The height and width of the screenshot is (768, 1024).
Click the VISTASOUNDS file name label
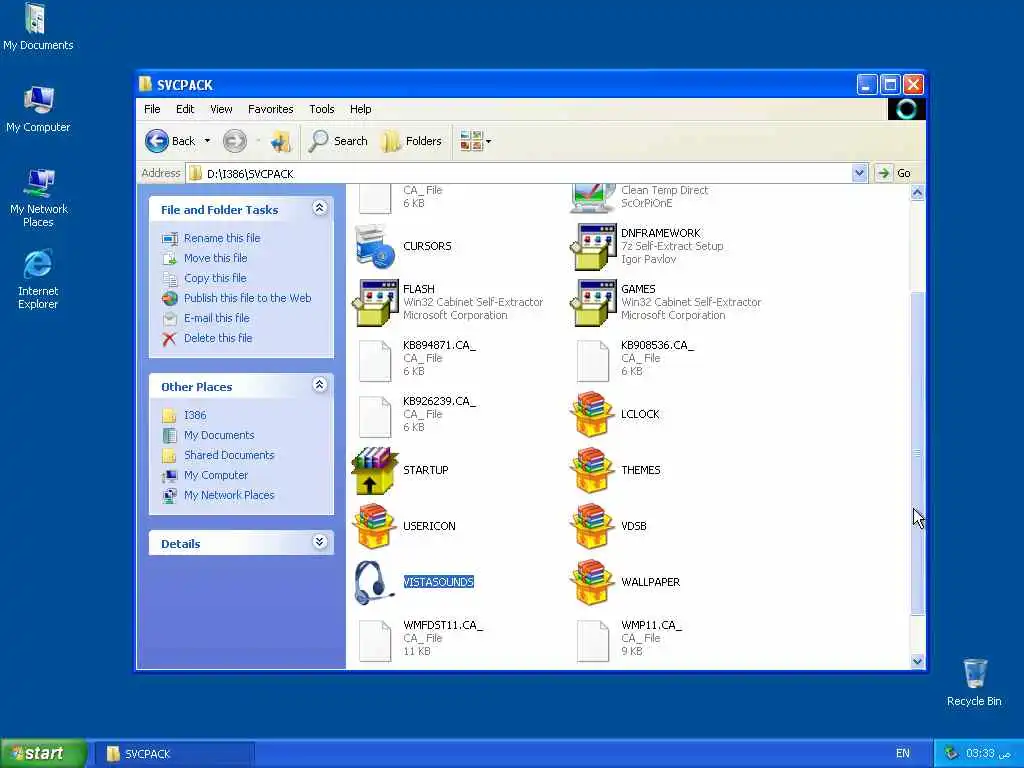click(x=438, y=582)
